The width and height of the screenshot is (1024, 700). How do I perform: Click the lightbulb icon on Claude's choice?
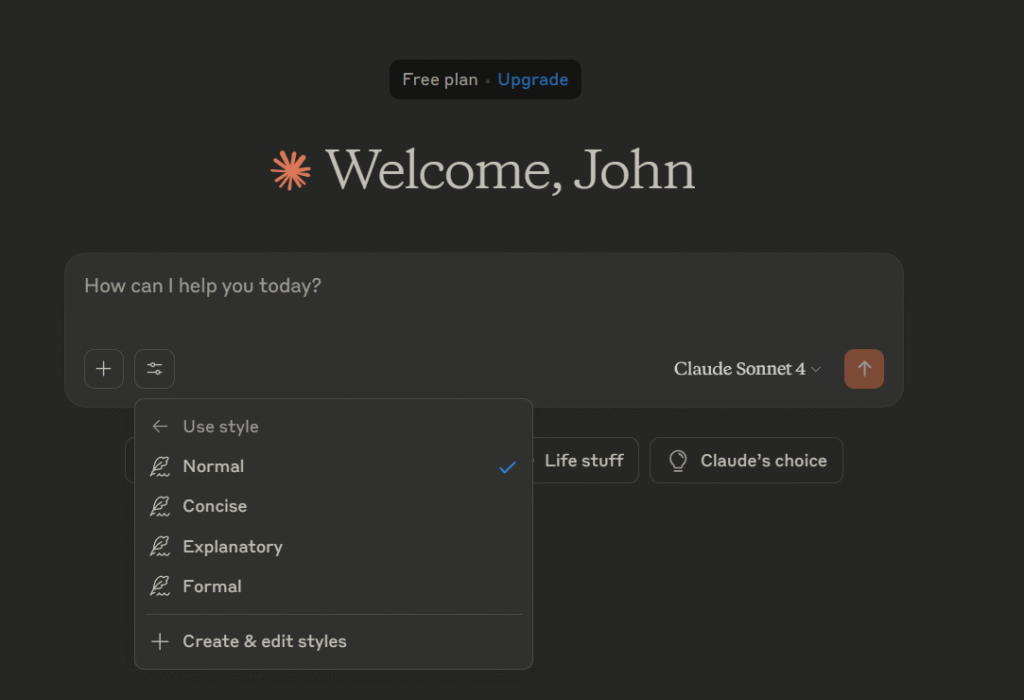678,460
